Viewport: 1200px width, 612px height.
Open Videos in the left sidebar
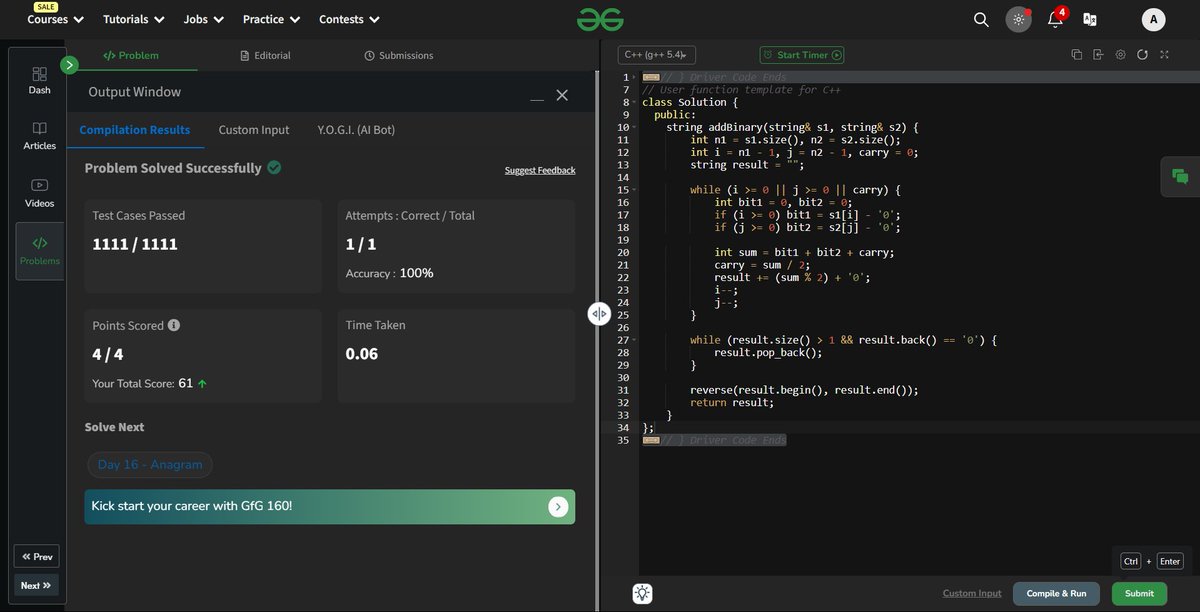[39, 193]
